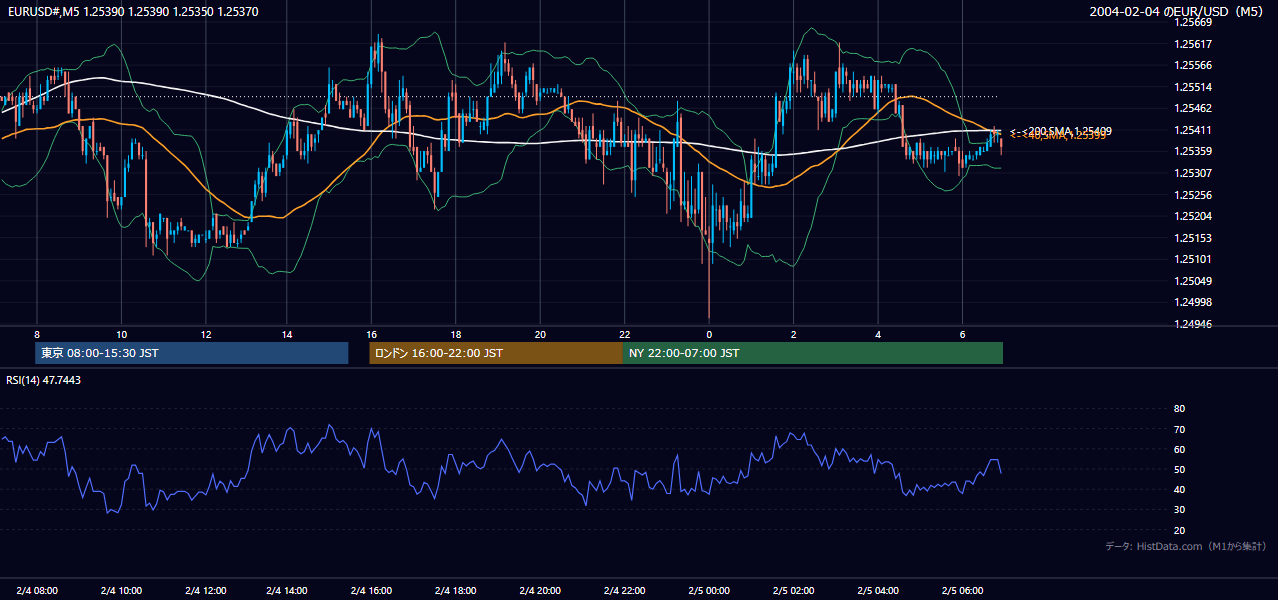Click the 2/4 22:00 bottom time label
This screenshot has width=1278, height=600.
point(624,590)
